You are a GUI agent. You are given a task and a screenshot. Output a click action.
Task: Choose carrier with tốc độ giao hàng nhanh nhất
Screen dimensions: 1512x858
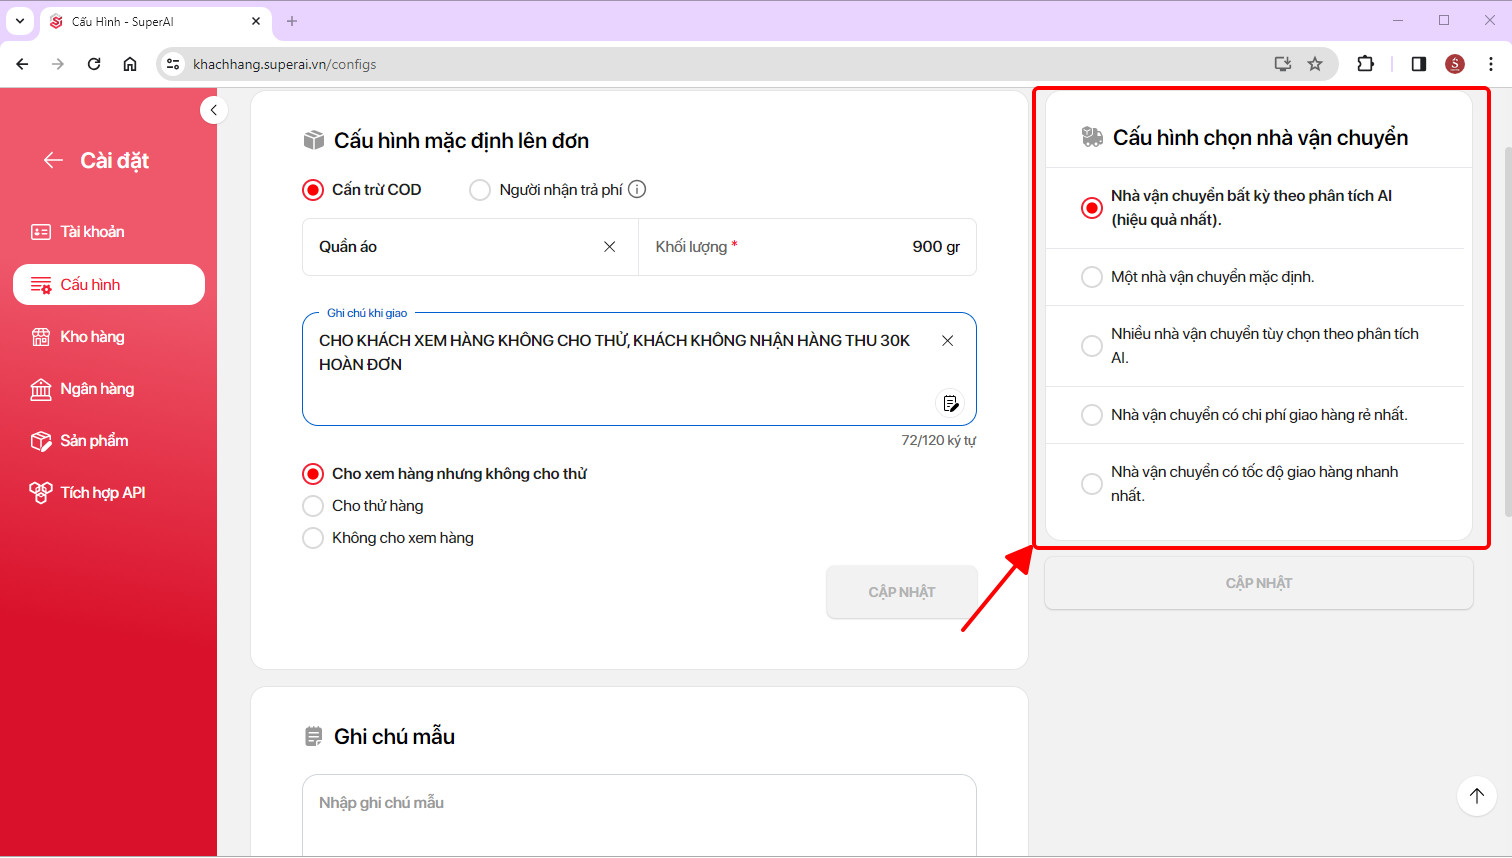(x=1092, y=484)
